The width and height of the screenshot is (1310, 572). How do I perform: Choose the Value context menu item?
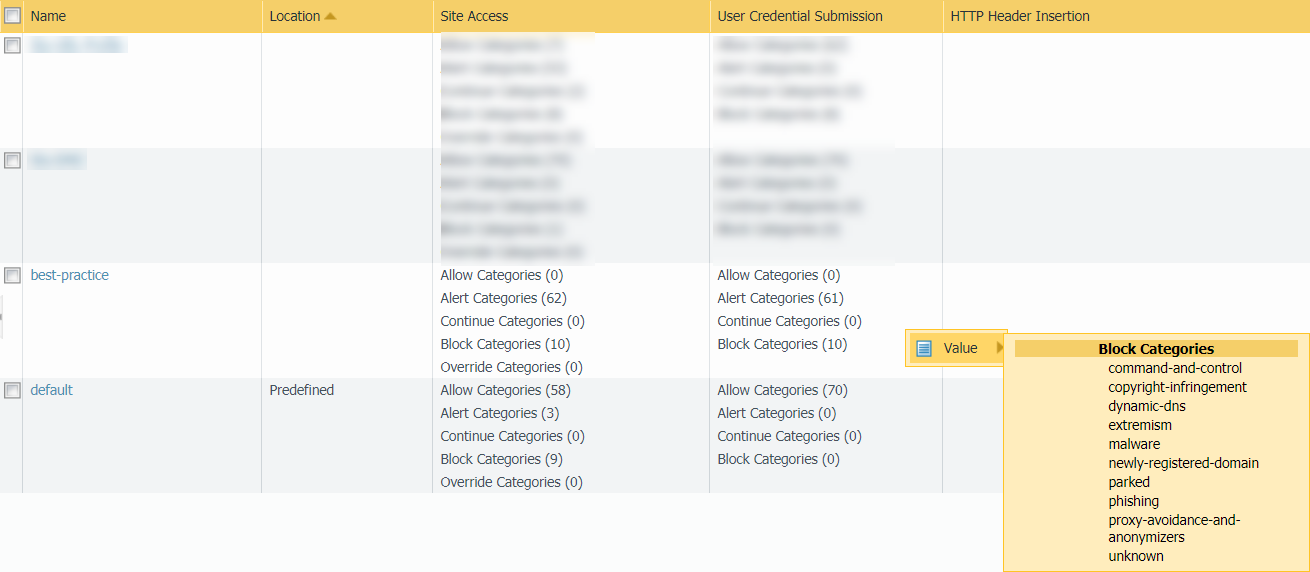(960, 348)
